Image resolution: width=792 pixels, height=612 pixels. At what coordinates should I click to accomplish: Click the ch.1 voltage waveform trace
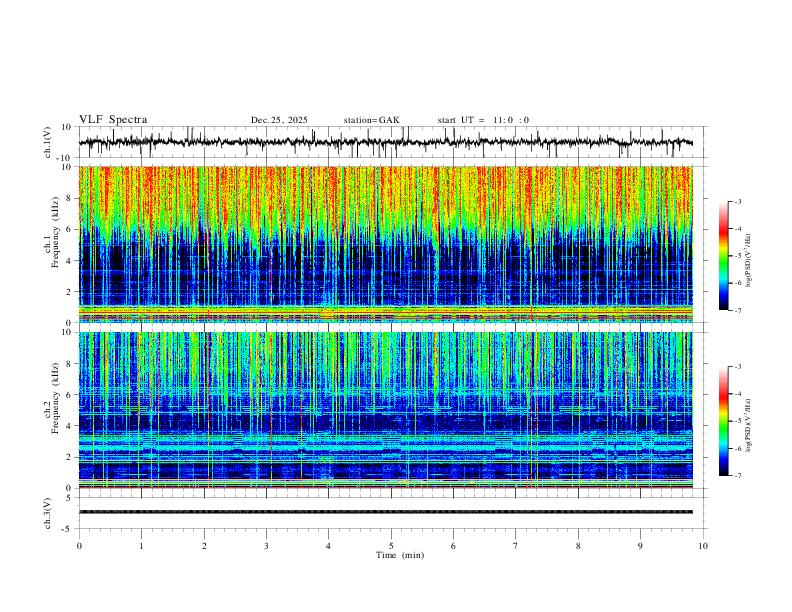pos(385,142)
